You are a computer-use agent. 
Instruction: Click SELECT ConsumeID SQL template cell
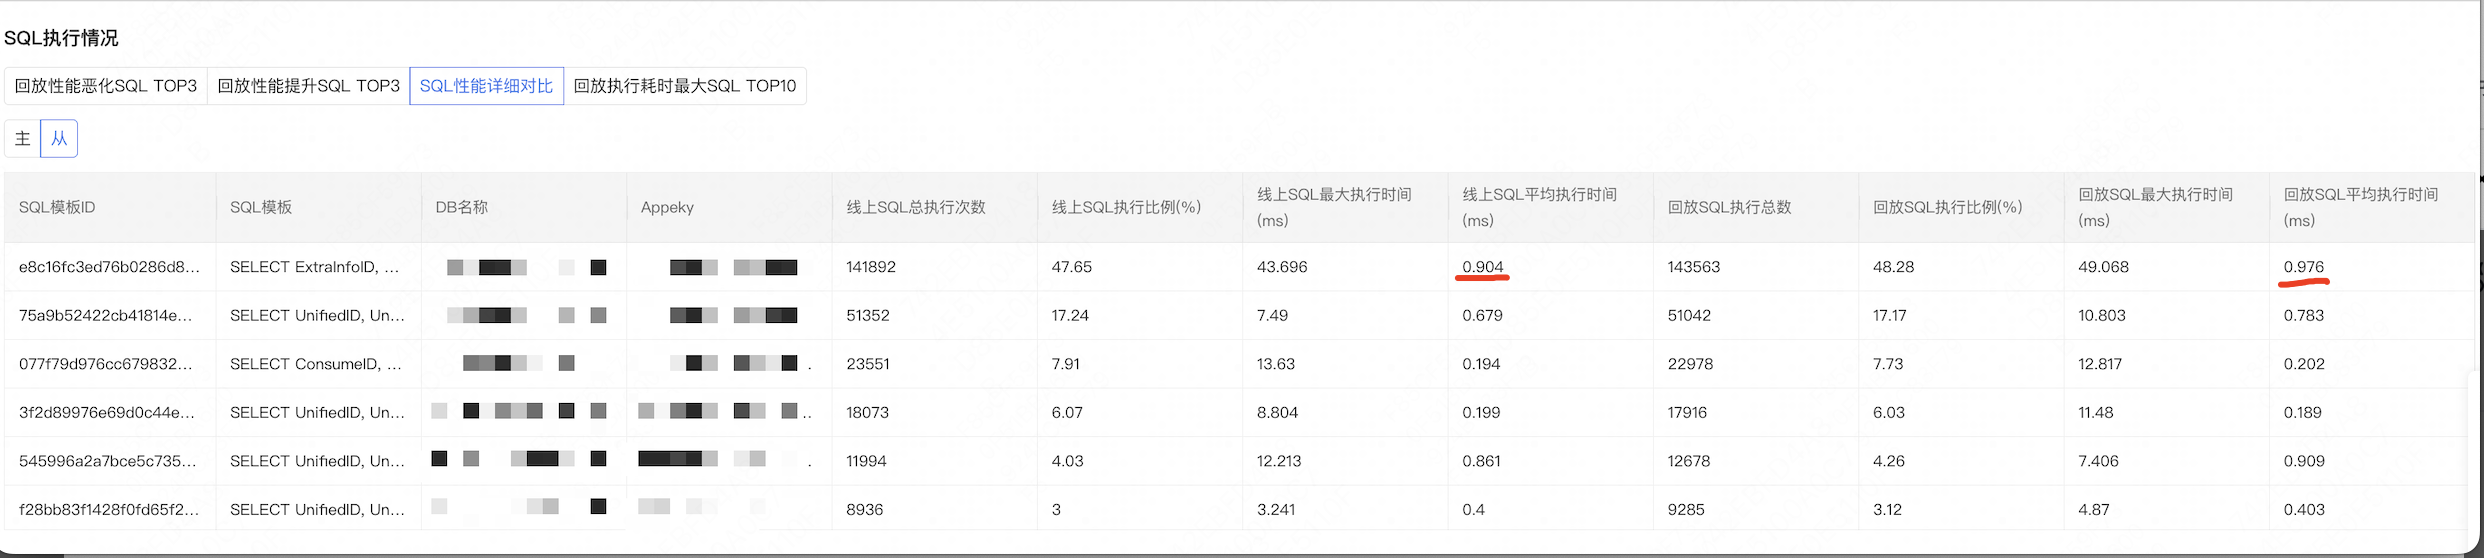[315, 364]
